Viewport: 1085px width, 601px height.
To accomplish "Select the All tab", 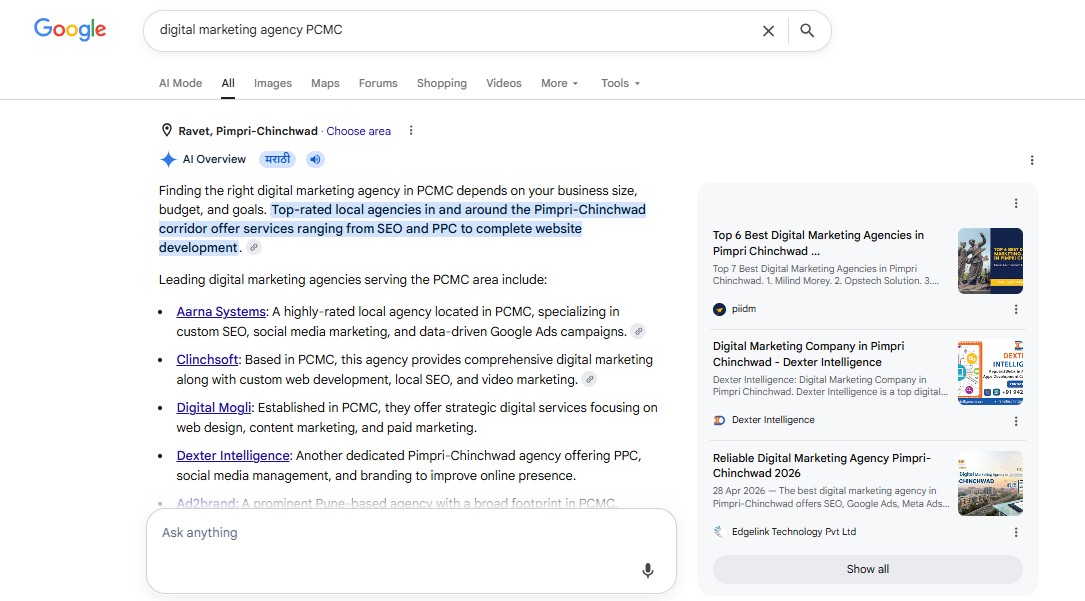I will 228,83.
